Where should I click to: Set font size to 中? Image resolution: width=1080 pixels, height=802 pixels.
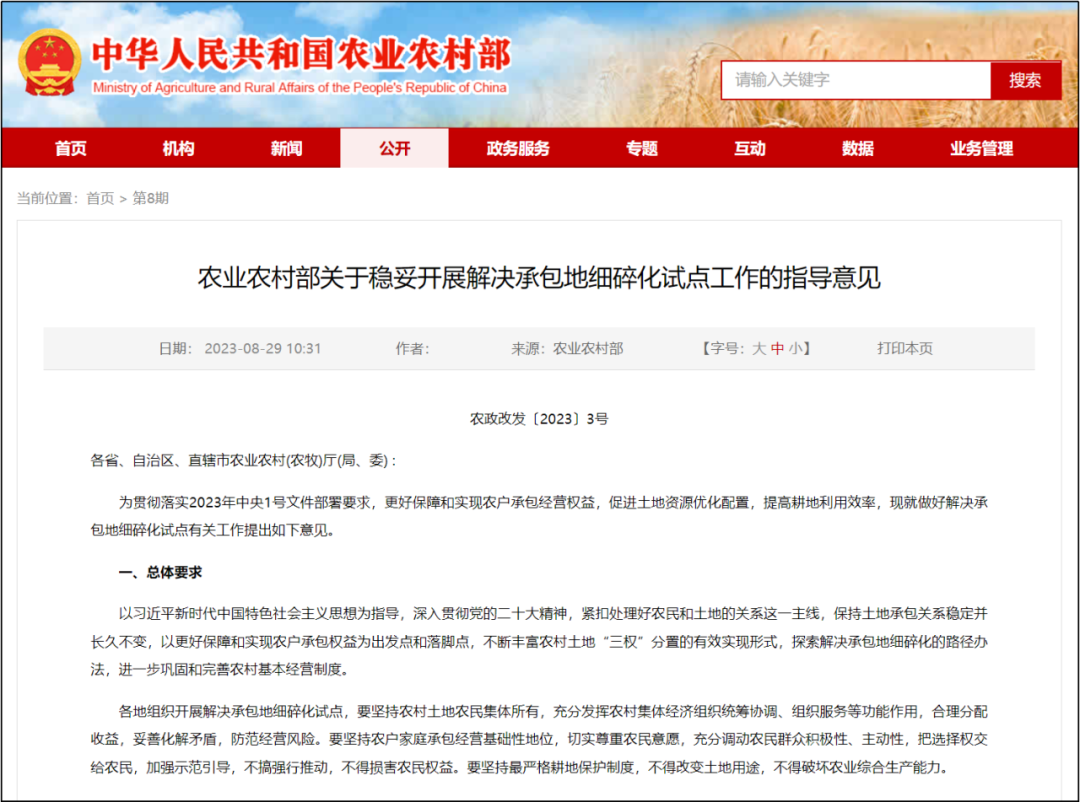click(777, 349)
